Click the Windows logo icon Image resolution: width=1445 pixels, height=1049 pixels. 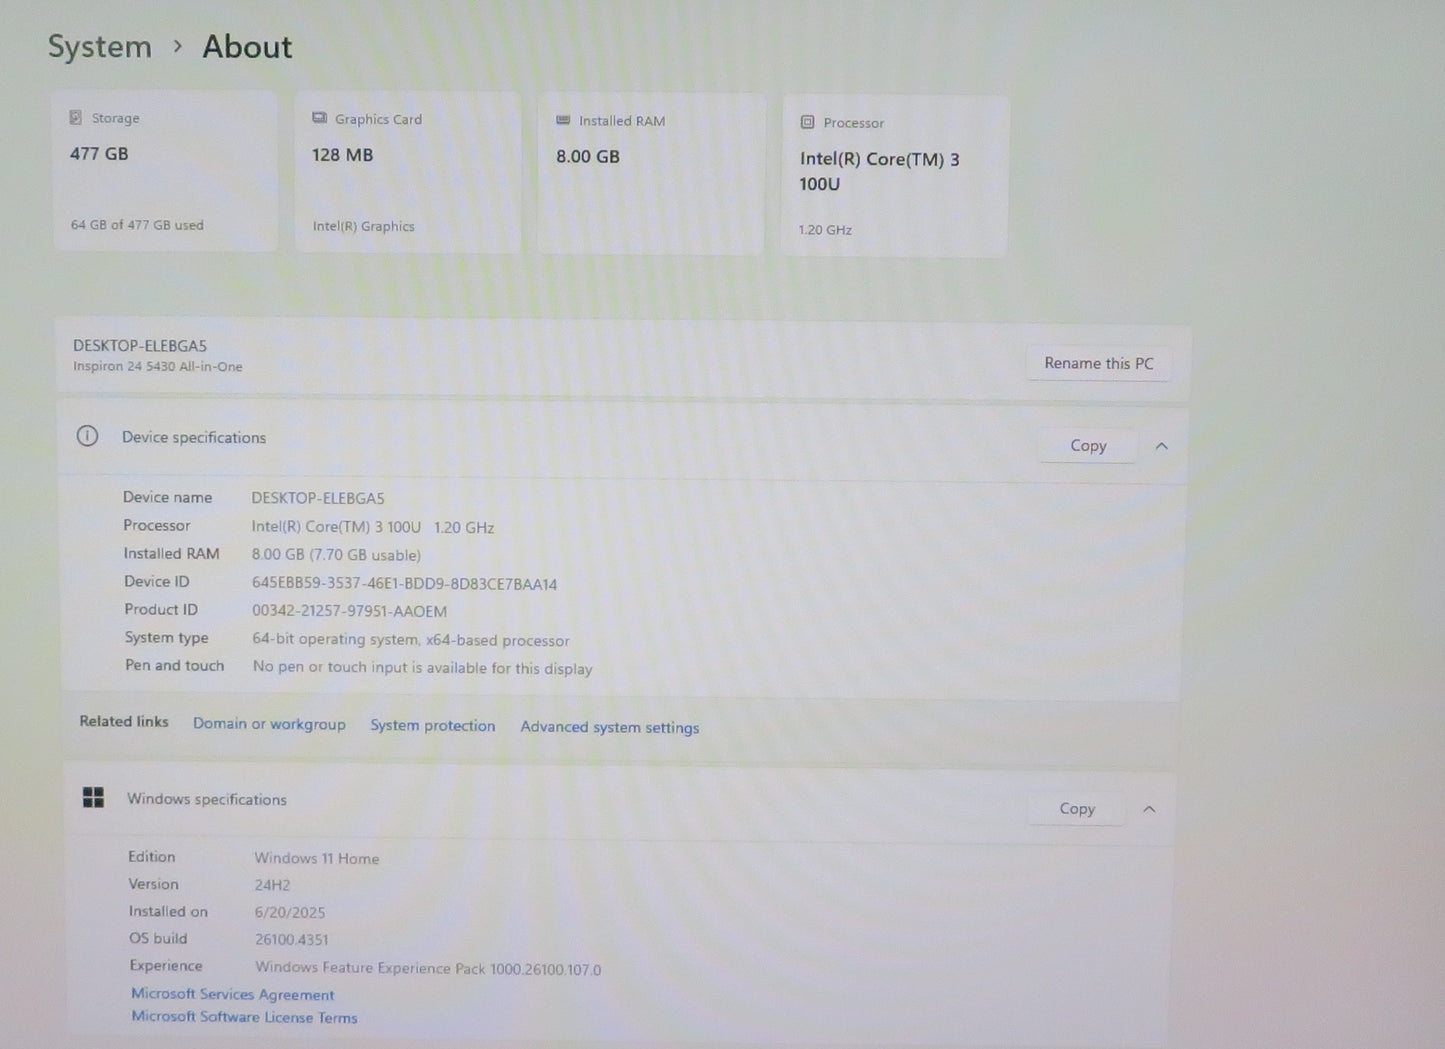[93, 797]
